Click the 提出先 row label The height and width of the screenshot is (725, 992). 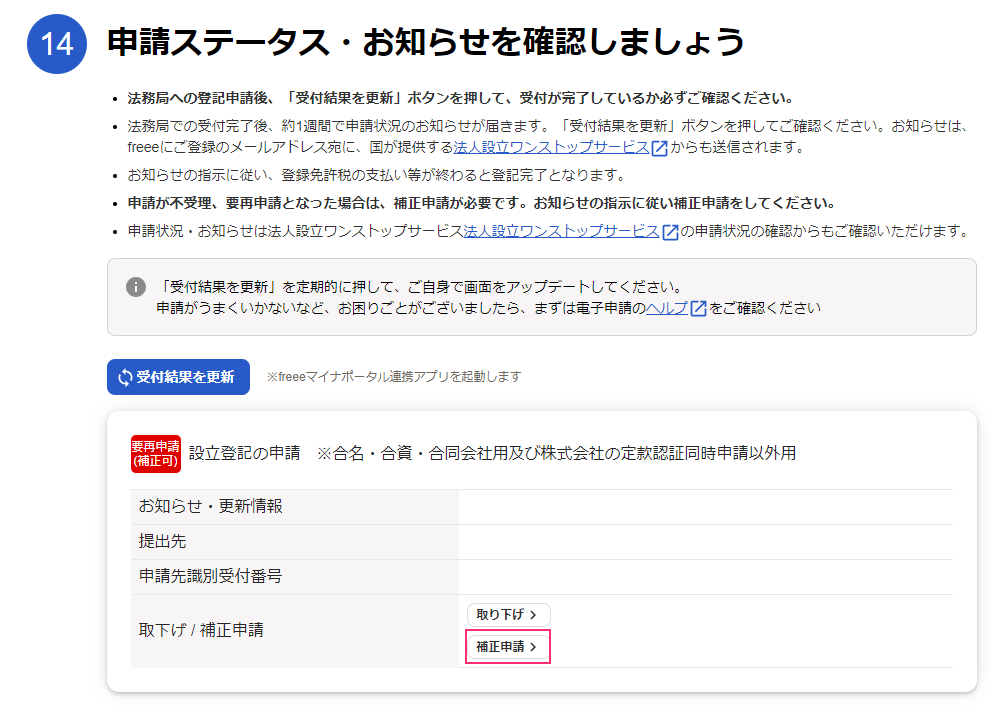click(x=163, y=542)
